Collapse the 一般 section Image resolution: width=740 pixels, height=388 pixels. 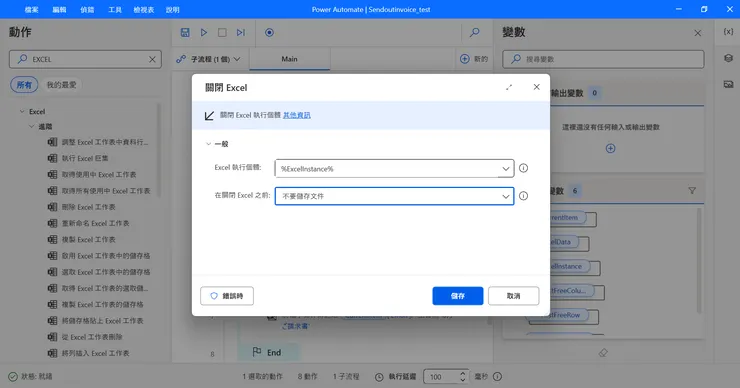209,144
